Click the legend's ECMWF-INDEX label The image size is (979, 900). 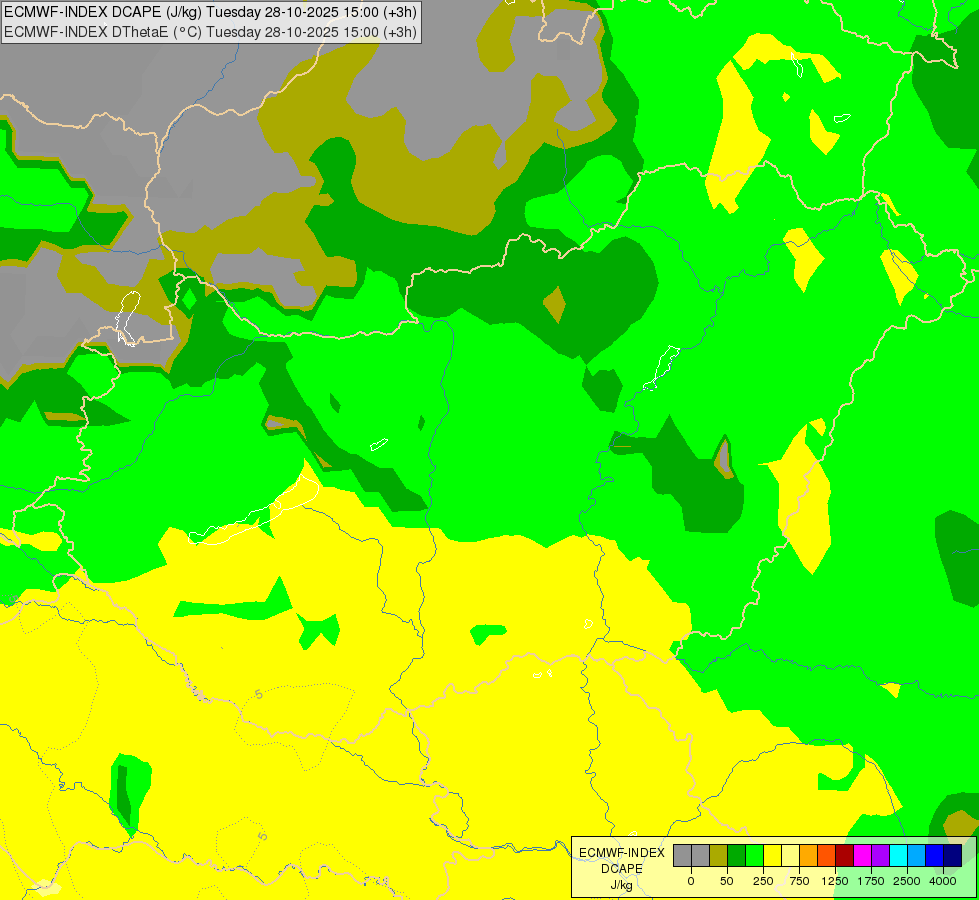tap(622, 853)
